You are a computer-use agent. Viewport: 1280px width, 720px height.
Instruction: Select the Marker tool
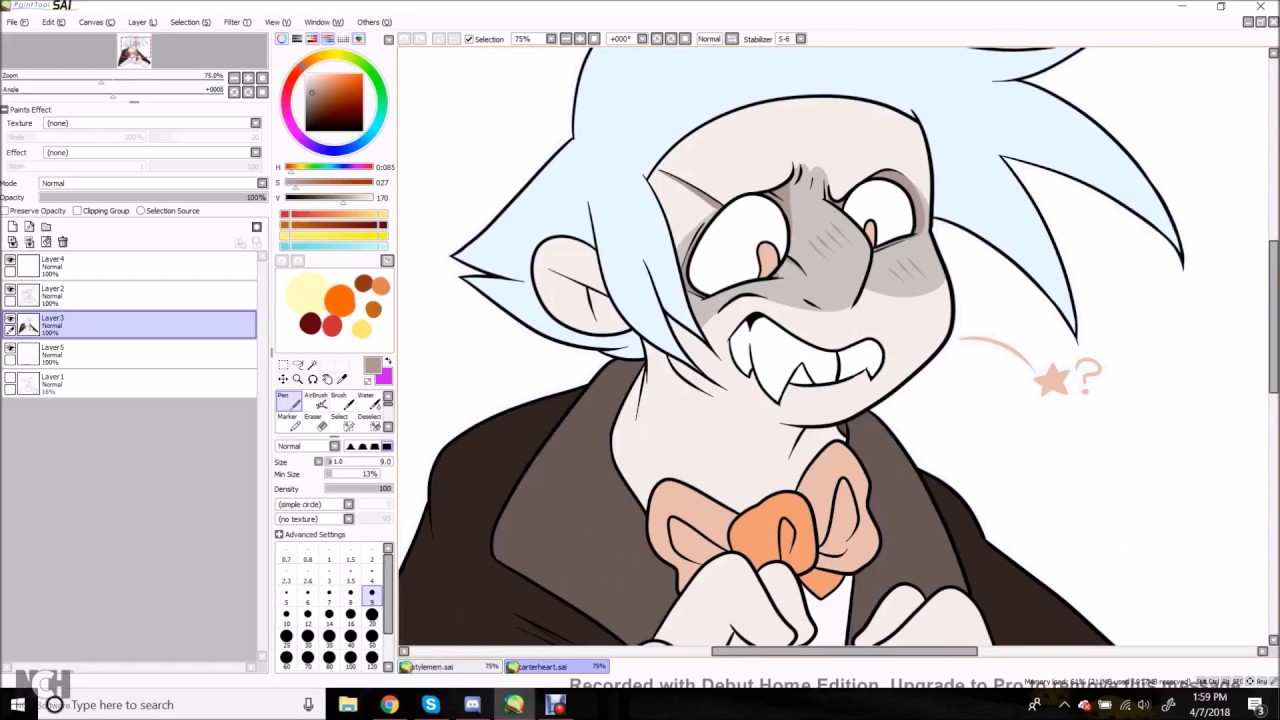288,422
